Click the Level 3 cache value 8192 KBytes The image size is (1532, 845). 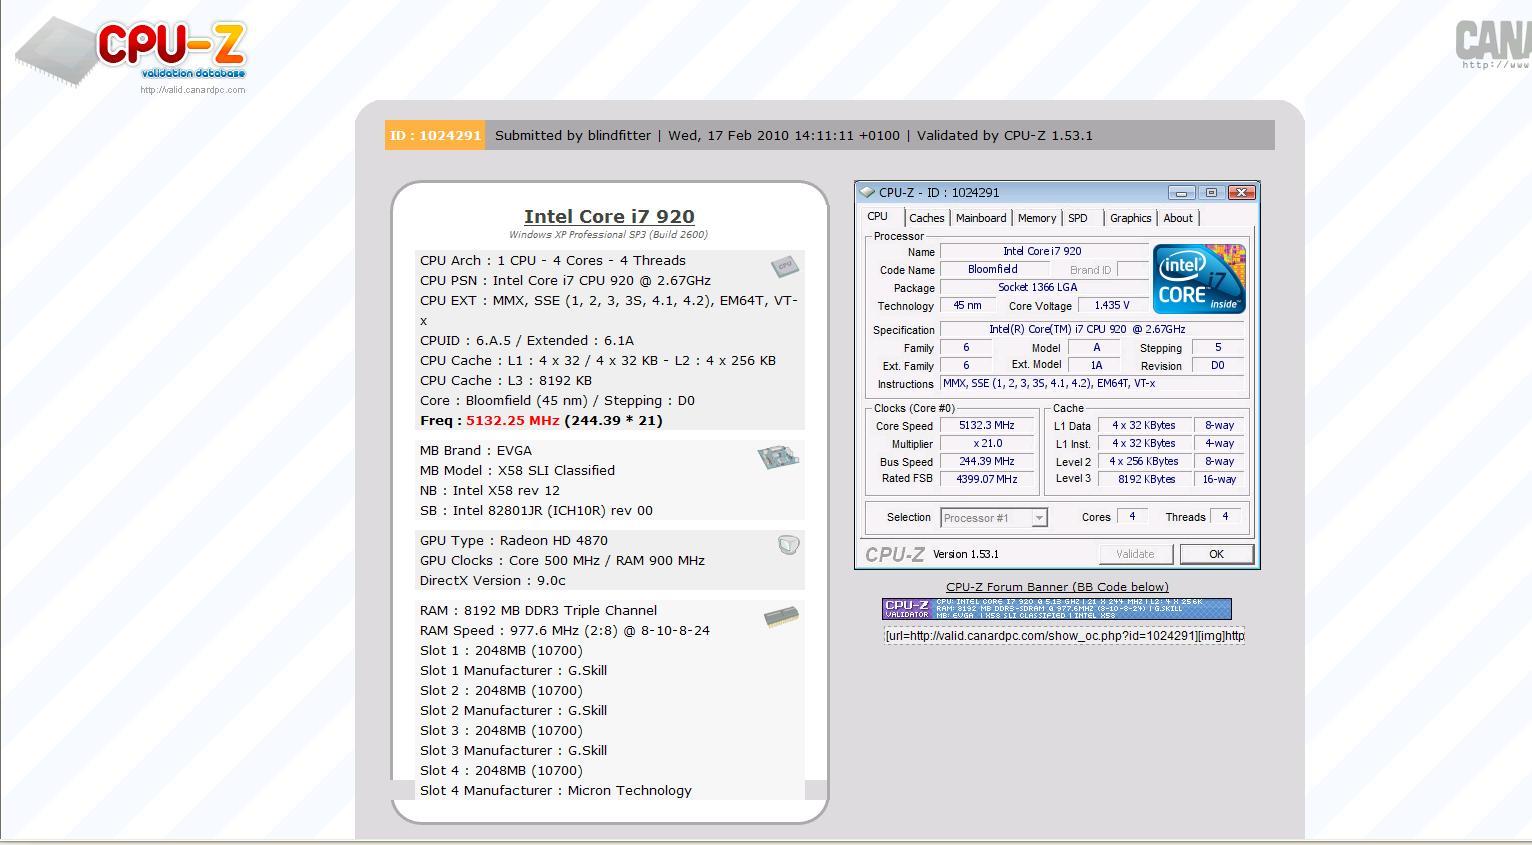[x=1145, y=480]
